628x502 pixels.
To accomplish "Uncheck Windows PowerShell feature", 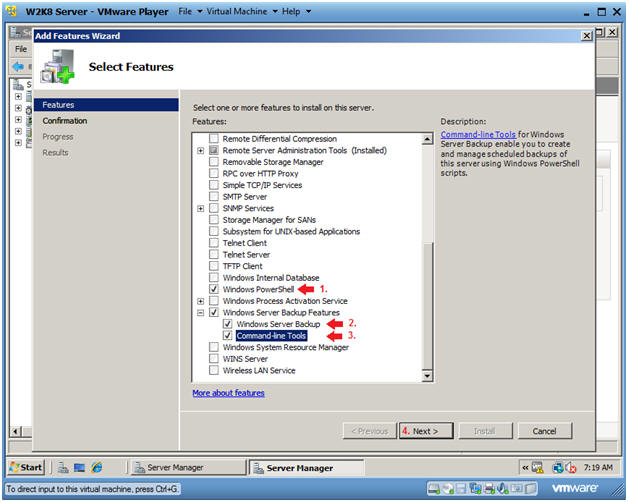I will pos(214,289).
